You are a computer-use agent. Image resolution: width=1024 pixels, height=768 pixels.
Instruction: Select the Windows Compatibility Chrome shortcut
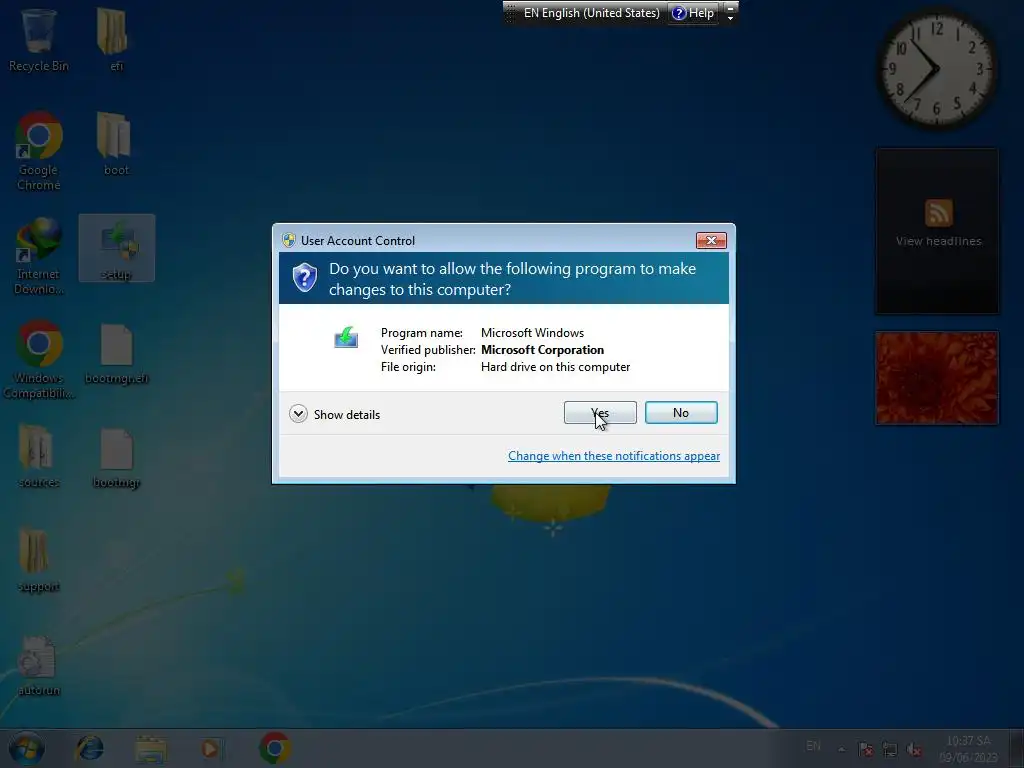[39, 360]
